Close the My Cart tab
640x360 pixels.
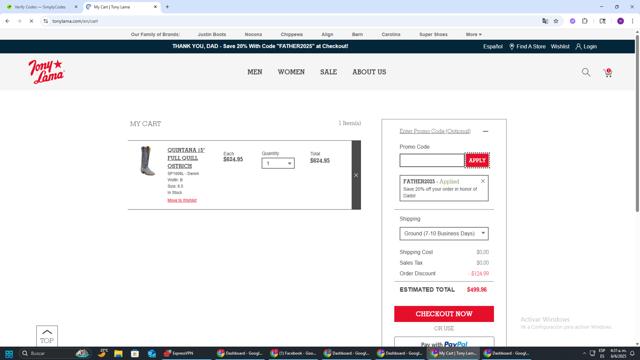point(155,7)
